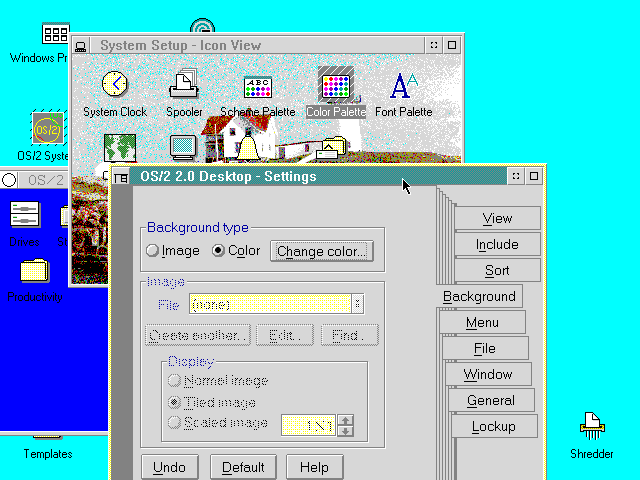Open the Font Palette icon
This screenshot has width=640, height=480.
[403, 85]
